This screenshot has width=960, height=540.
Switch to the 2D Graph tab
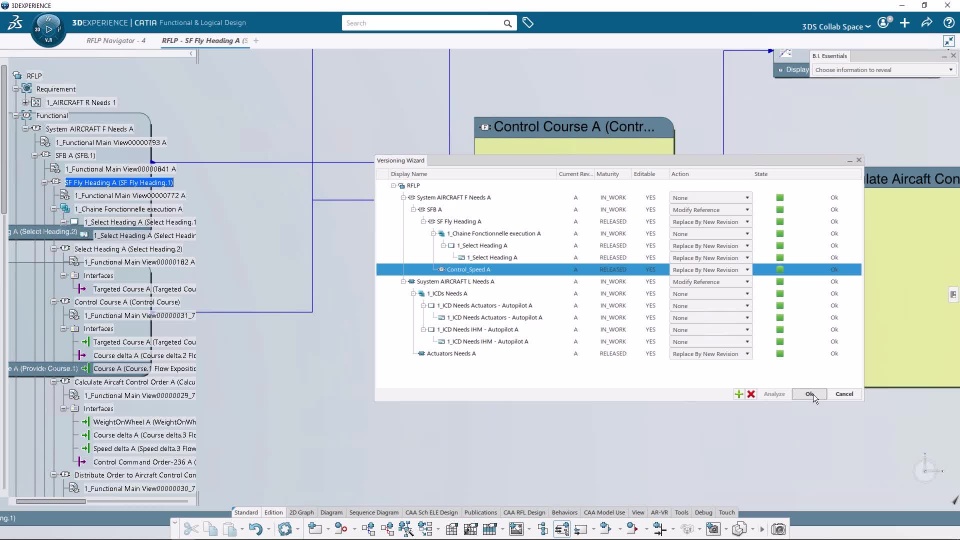(301, 512)
